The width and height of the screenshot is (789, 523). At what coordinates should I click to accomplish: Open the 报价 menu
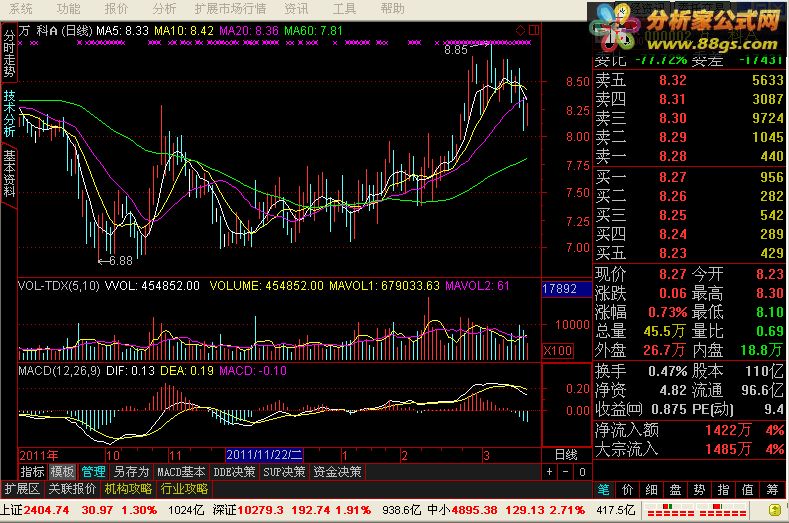116,9
